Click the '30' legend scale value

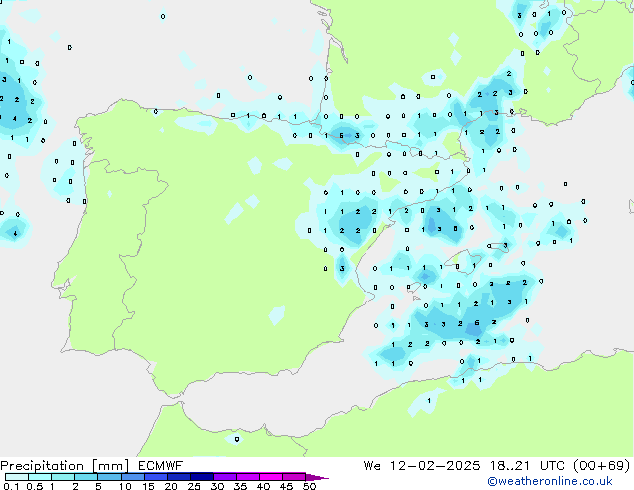pyautogui.click(x=217, y=486)
